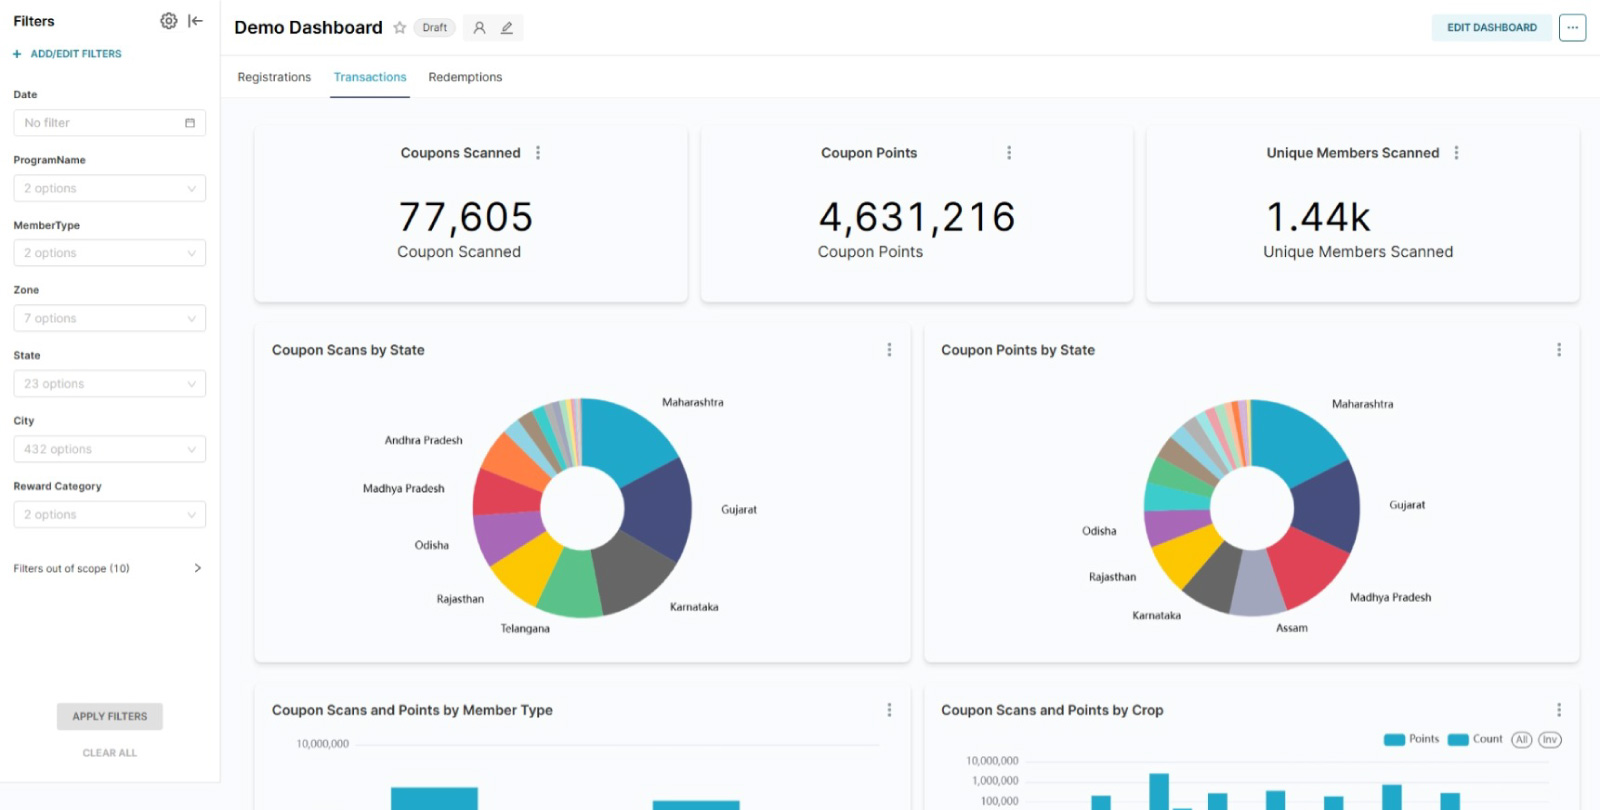Image resolution: width=1600 pixels, height=810 pixels.
Task: Select All legend entries in Crop chart
Action: (1521, 740)
